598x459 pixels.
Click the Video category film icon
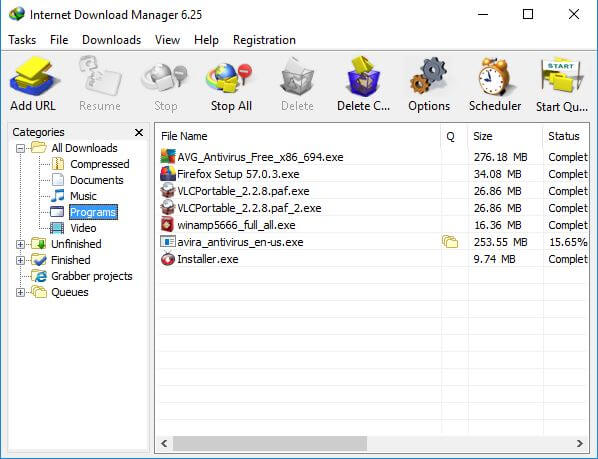click(x=57, y=228)
